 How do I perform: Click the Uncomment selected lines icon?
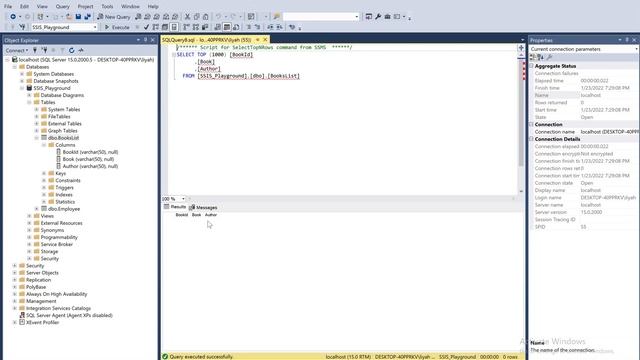pyautogui.click(x=258, y=27)
